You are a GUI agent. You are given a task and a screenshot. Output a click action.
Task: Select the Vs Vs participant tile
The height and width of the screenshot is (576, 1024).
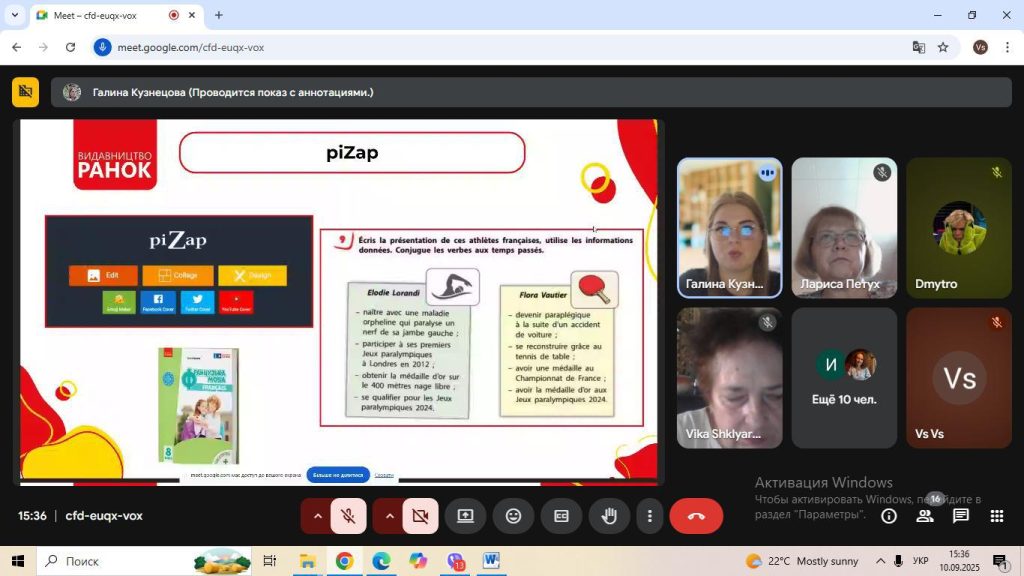pyautogui.click(x=959, y=378)
